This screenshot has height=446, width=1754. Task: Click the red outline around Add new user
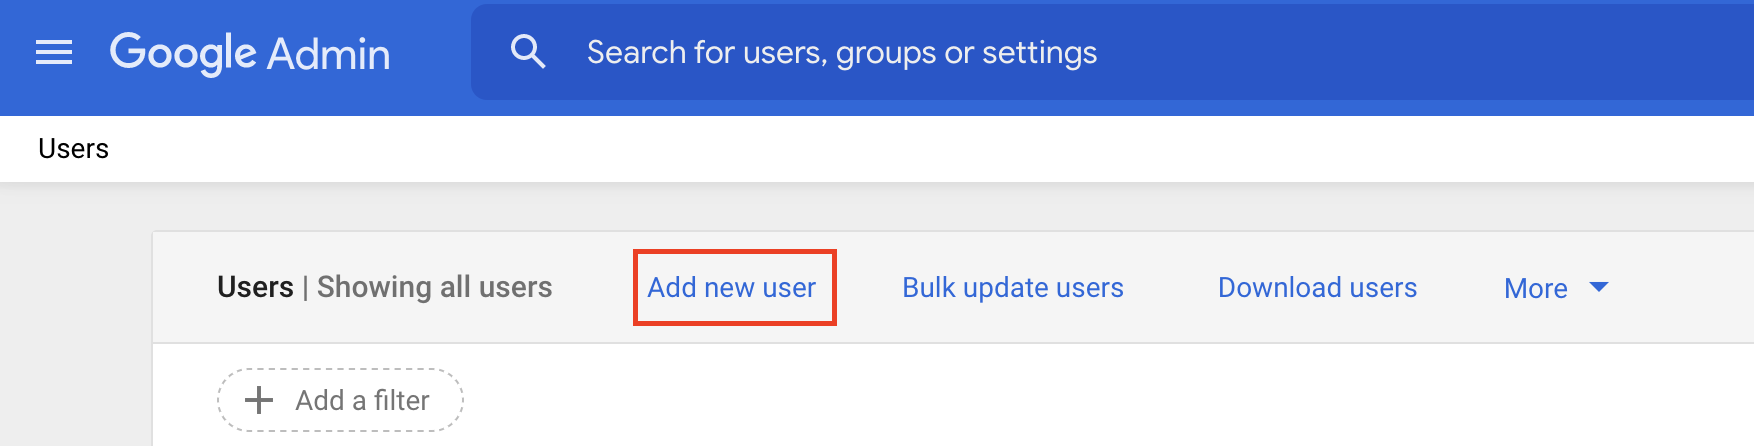[x=735, y=252]
